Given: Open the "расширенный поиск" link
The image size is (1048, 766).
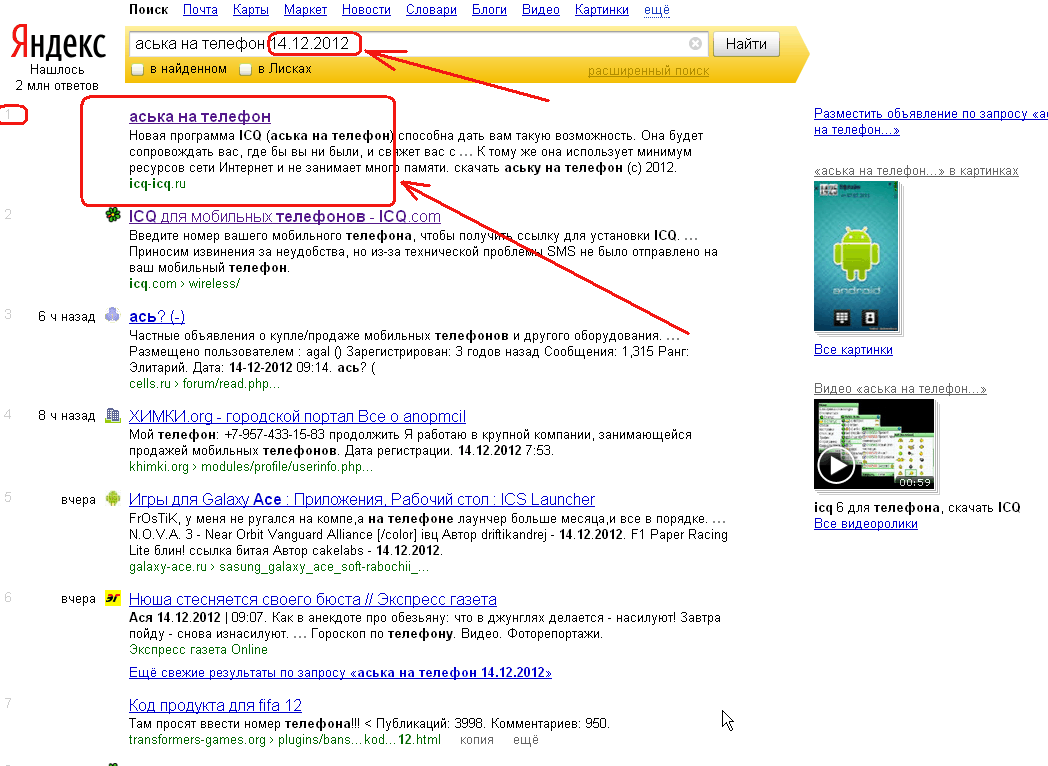Looking at the screenshot, I should tap(648, 71).
